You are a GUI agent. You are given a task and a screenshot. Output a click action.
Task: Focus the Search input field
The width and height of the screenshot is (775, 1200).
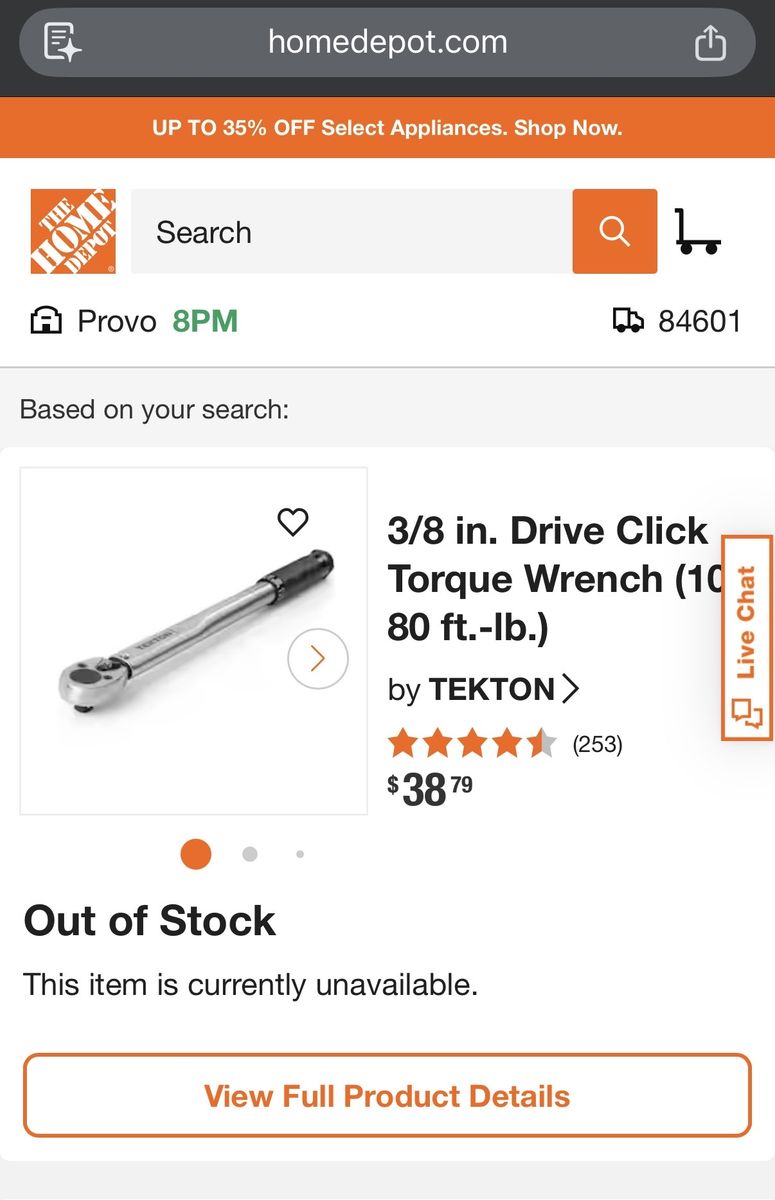tap(351, 231)
